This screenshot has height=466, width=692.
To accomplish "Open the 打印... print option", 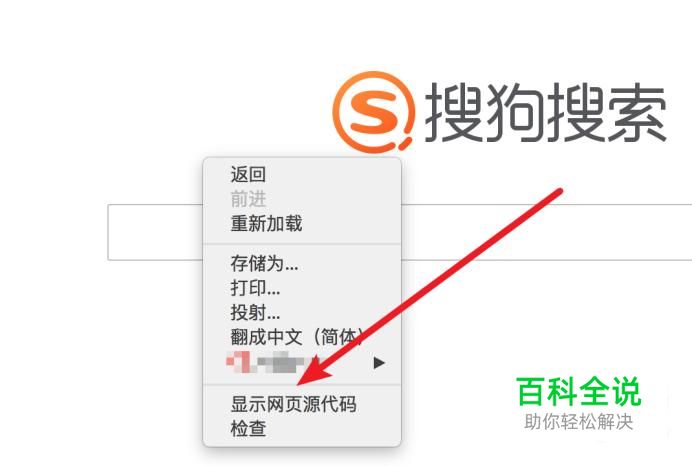I will [255, 288].
